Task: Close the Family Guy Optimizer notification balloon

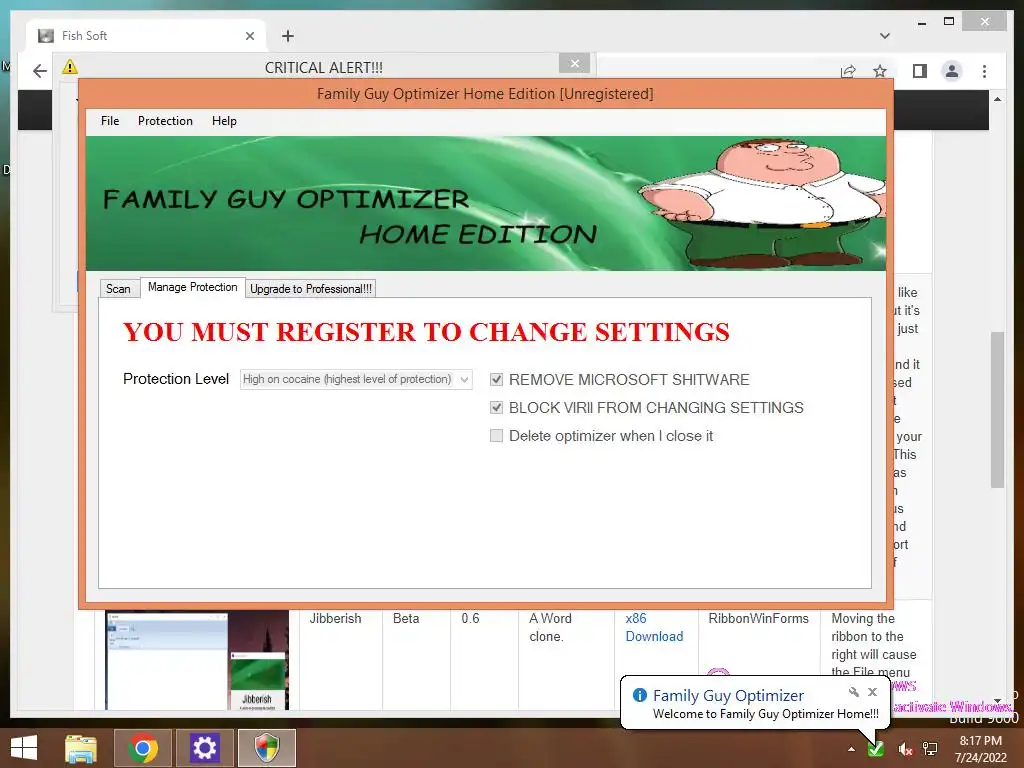Action: click(872, 692)
